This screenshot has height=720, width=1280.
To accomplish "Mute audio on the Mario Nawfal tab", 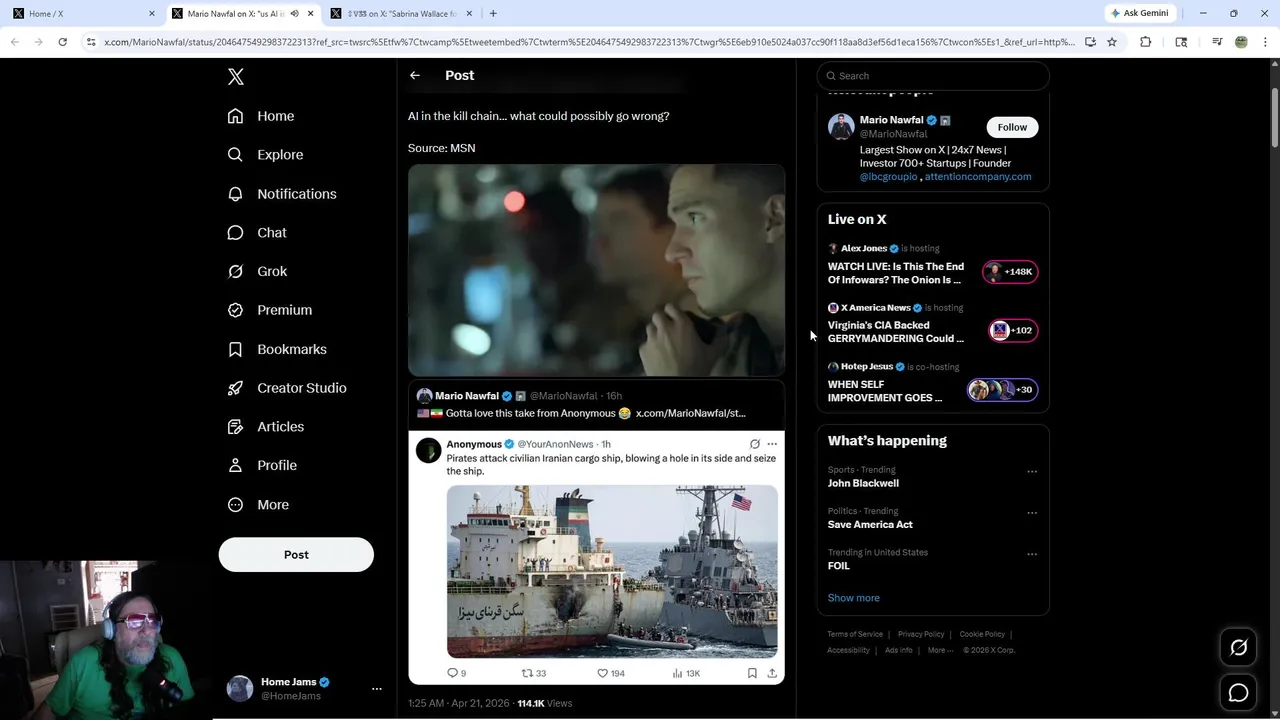I will tap(294, 13).
